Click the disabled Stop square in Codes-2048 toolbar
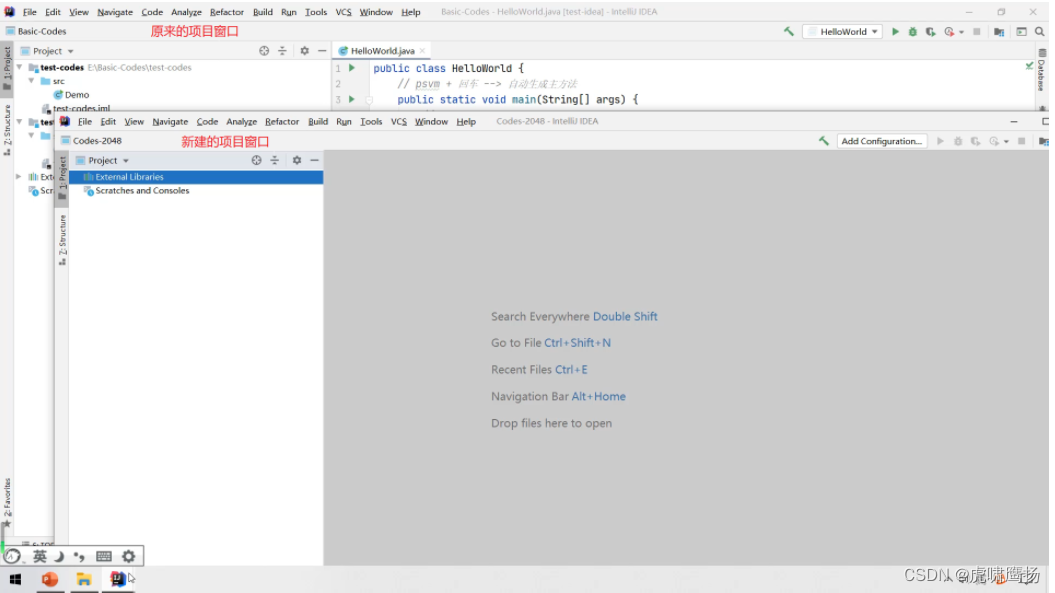The height and width of the screenshot is (593, 1055). coord(1021,141)
